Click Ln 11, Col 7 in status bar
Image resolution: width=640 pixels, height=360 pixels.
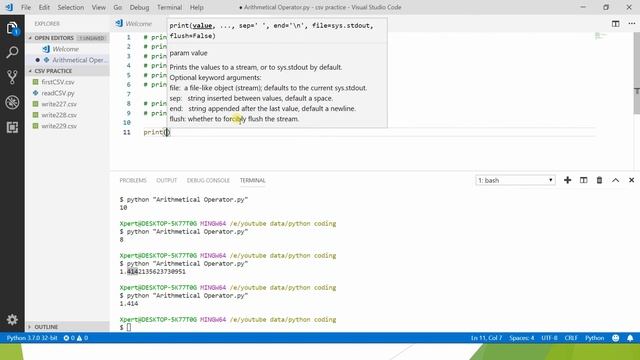tap(486, 338)
